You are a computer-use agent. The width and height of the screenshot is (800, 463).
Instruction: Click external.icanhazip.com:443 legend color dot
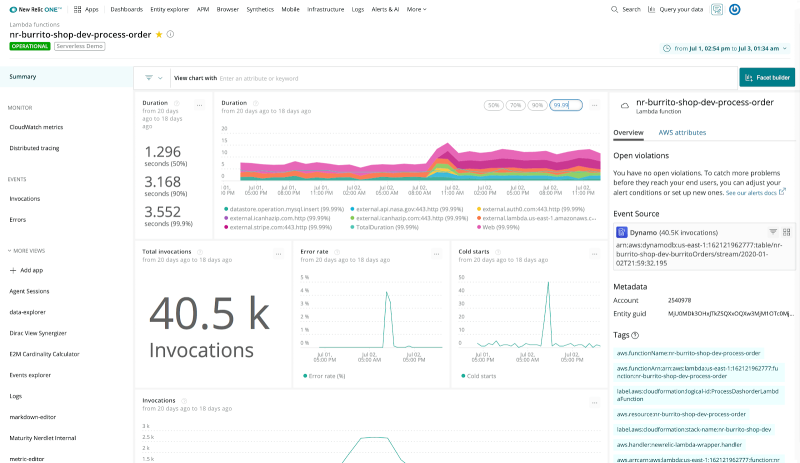coord(353,218)
